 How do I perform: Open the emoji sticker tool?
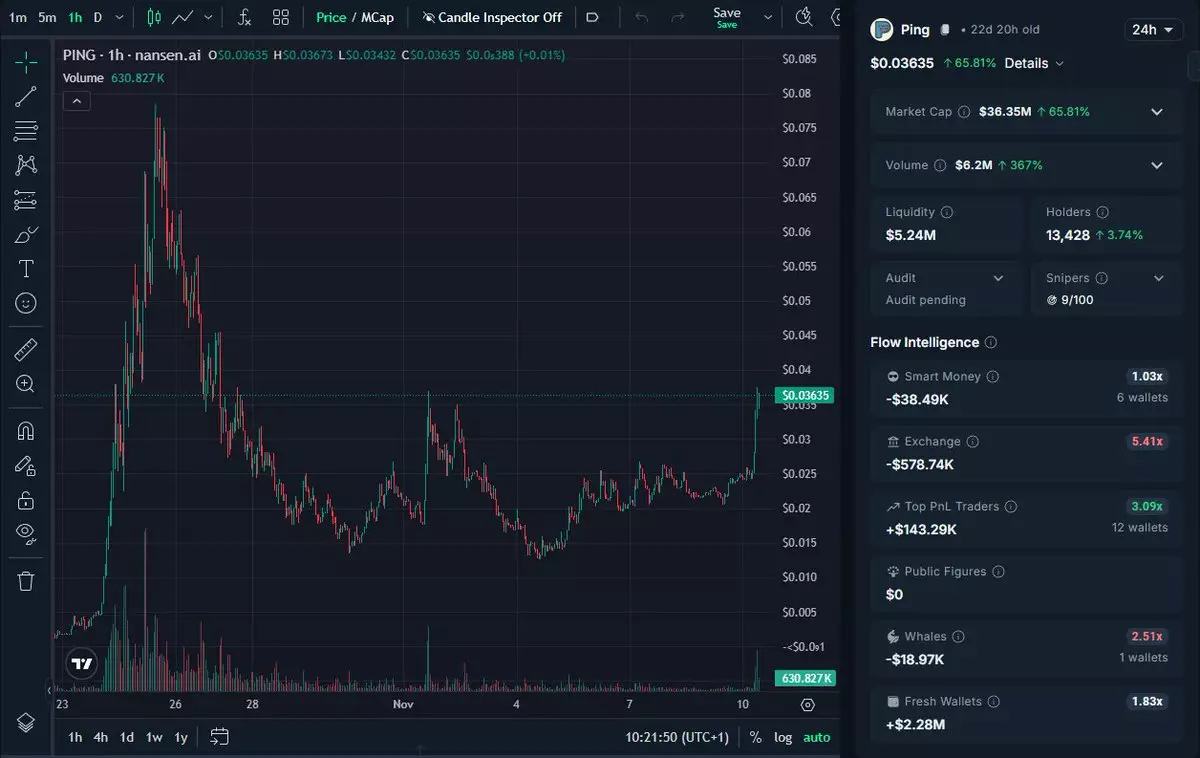(26, 303)
